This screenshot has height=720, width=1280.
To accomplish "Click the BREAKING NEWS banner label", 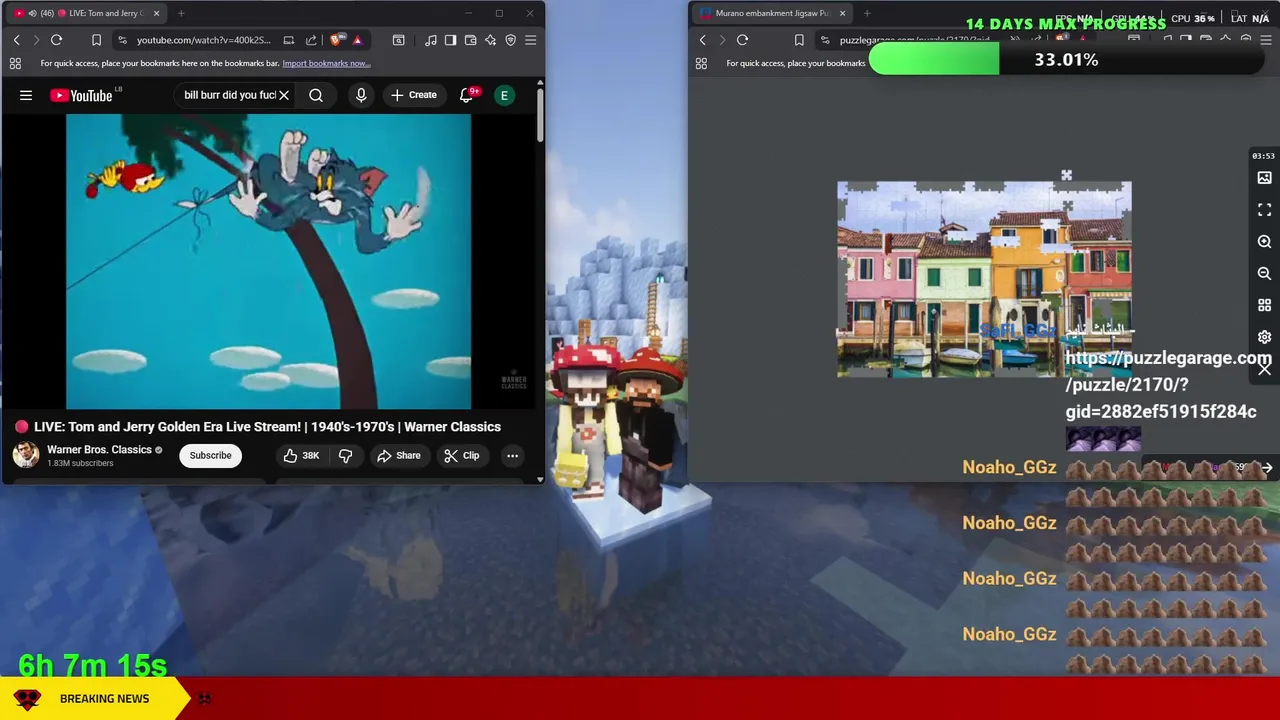I will [x=104, y=698].
